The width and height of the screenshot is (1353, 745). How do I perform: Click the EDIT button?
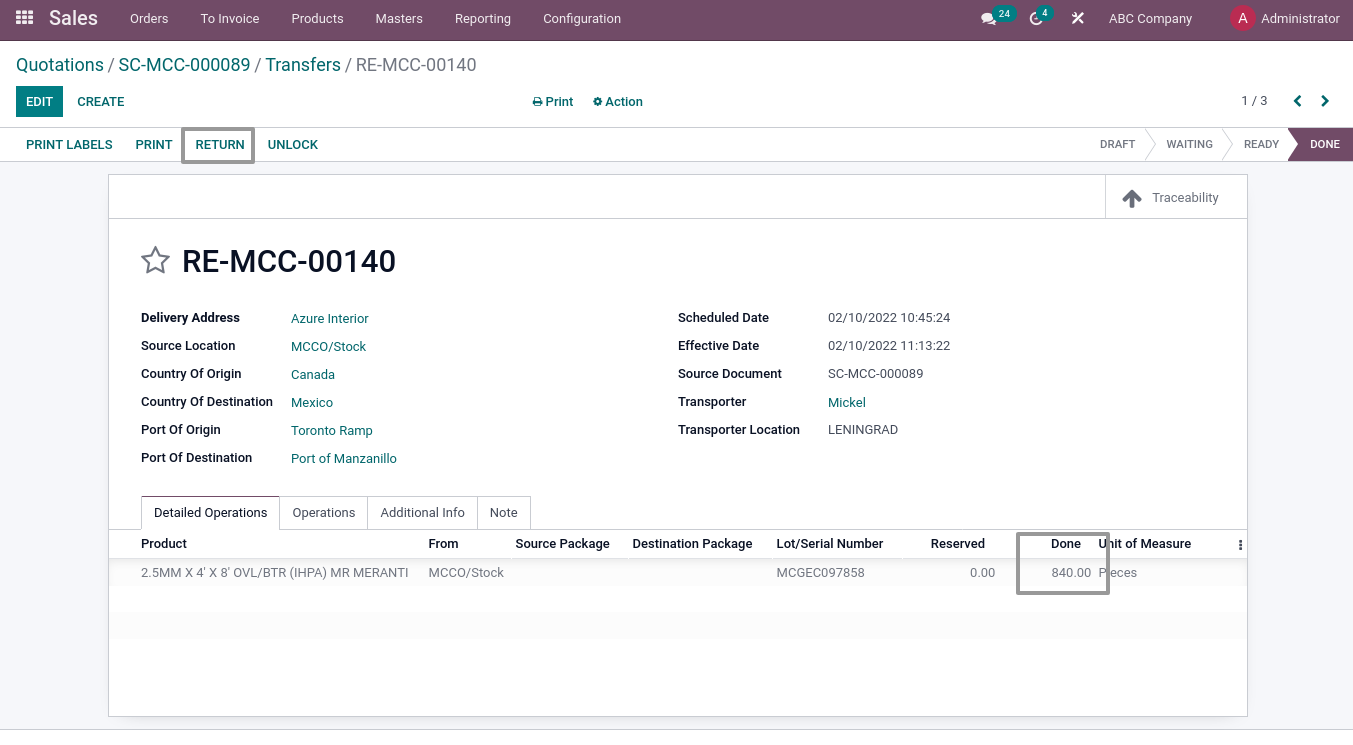click(x=39, y=101)
